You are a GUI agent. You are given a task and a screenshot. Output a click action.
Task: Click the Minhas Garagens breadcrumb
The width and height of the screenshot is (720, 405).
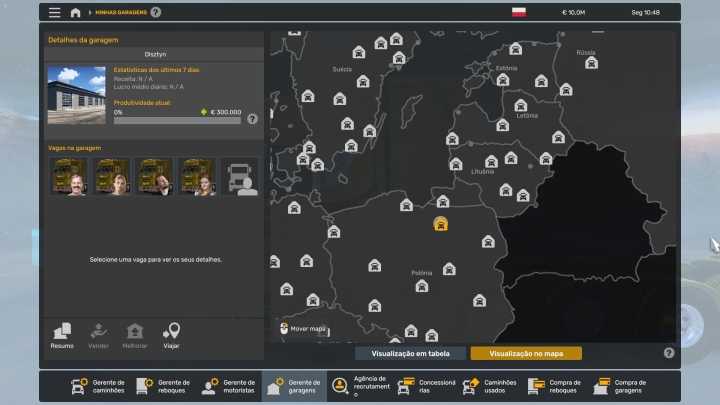pyautogui.click(x=121, y=12)
